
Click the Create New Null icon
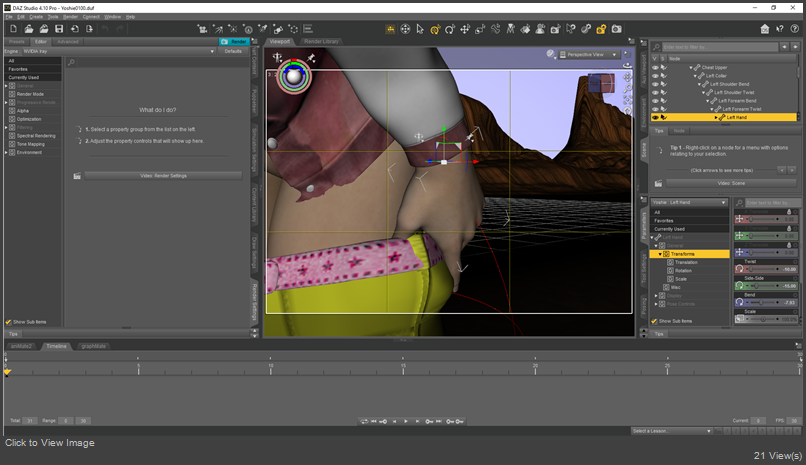293,29
